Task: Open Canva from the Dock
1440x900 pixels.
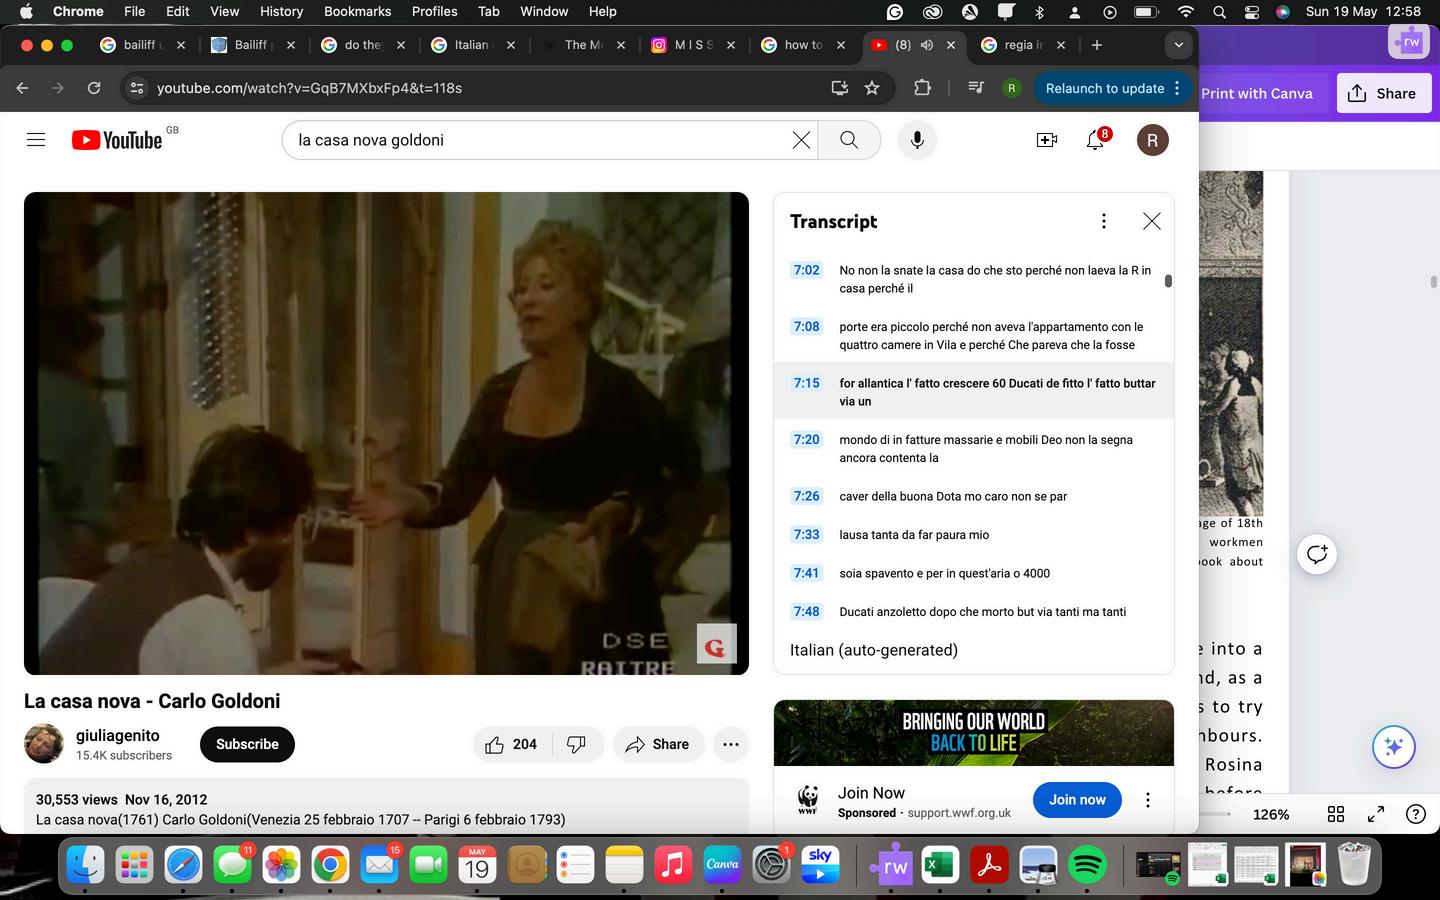Action: coord(722,864)
